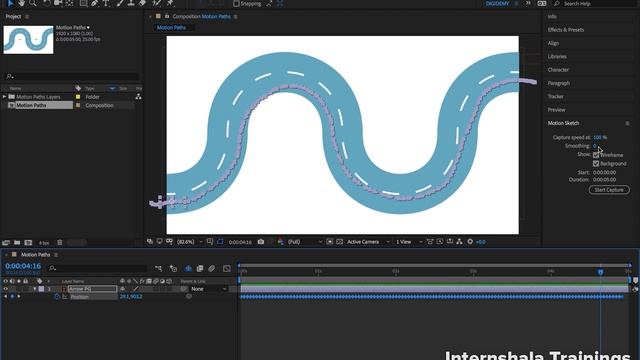Collapse layer 1 properties with twirl arrow

[35, 289]
